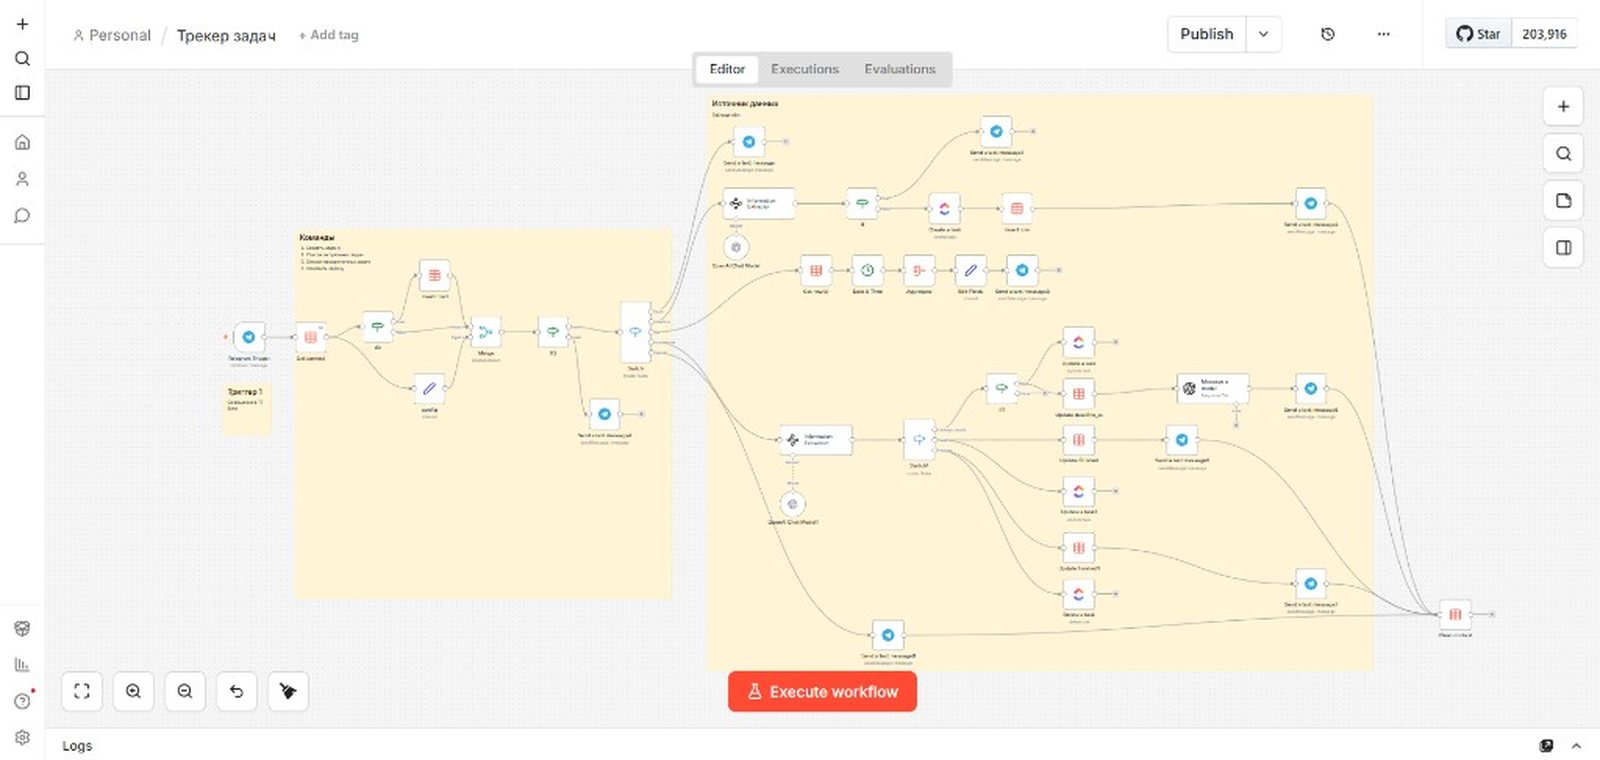Image resolution: width=1600 pixels, height=760 pixels.
Task: Add a node with the plus button at the canvas right edge
Action: 1563,106
